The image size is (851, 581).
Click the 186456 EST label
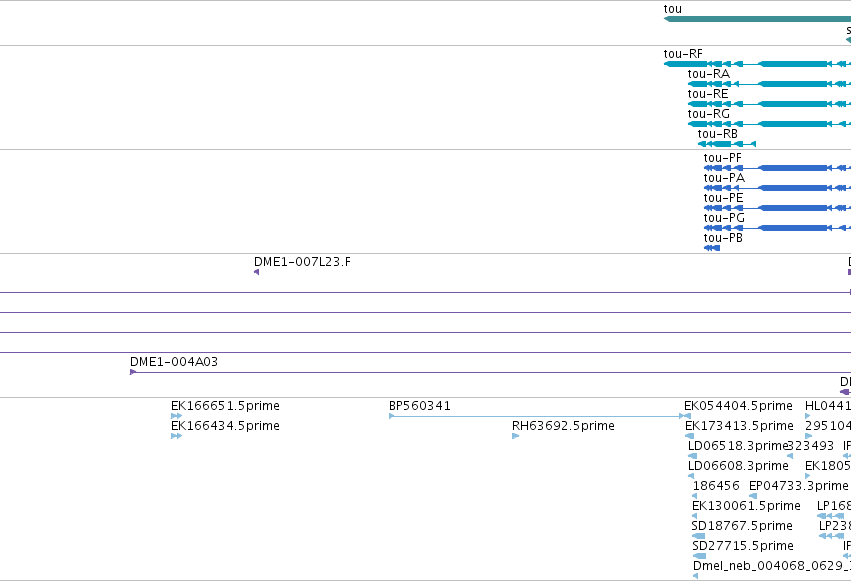tap(716, 486)
